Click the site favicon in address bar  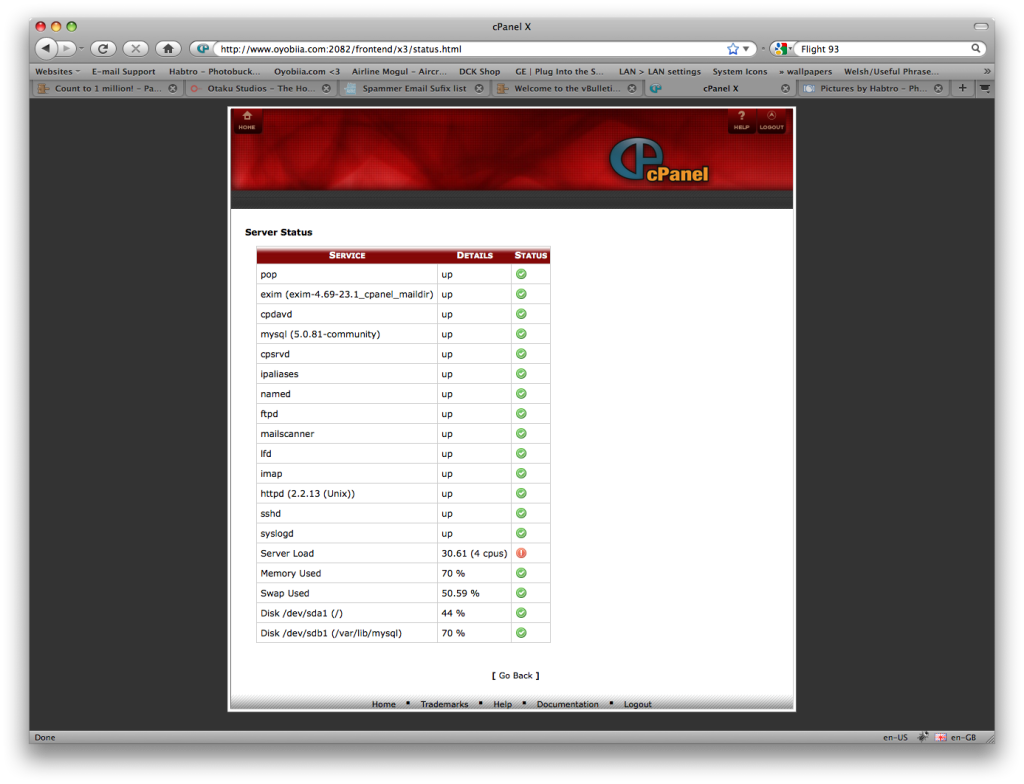click(x=203, y=49)
